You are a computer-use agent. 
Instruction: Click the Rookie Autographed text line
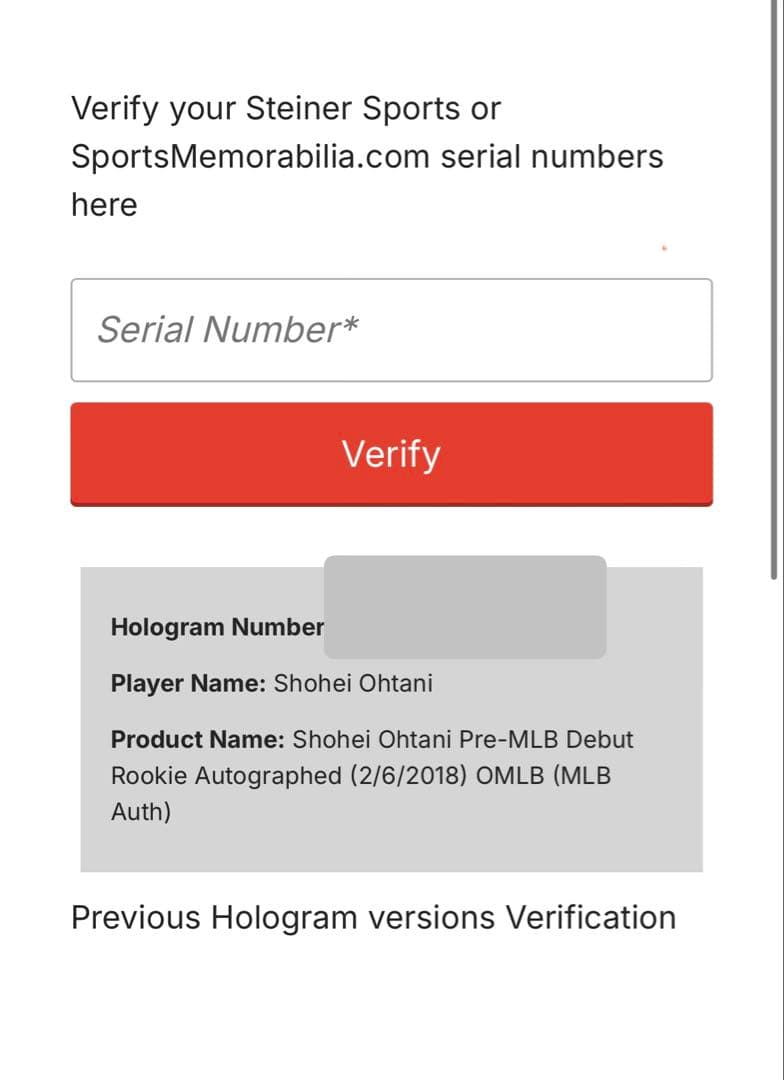227,776
